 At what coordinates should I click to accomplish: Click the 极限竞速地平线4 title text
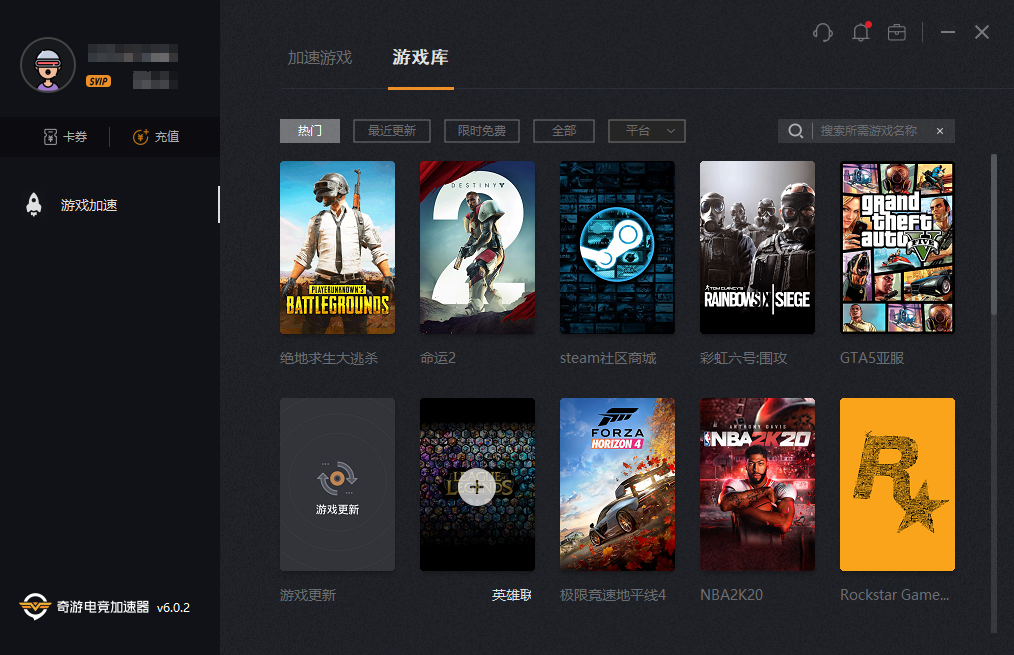click(613, 595)
